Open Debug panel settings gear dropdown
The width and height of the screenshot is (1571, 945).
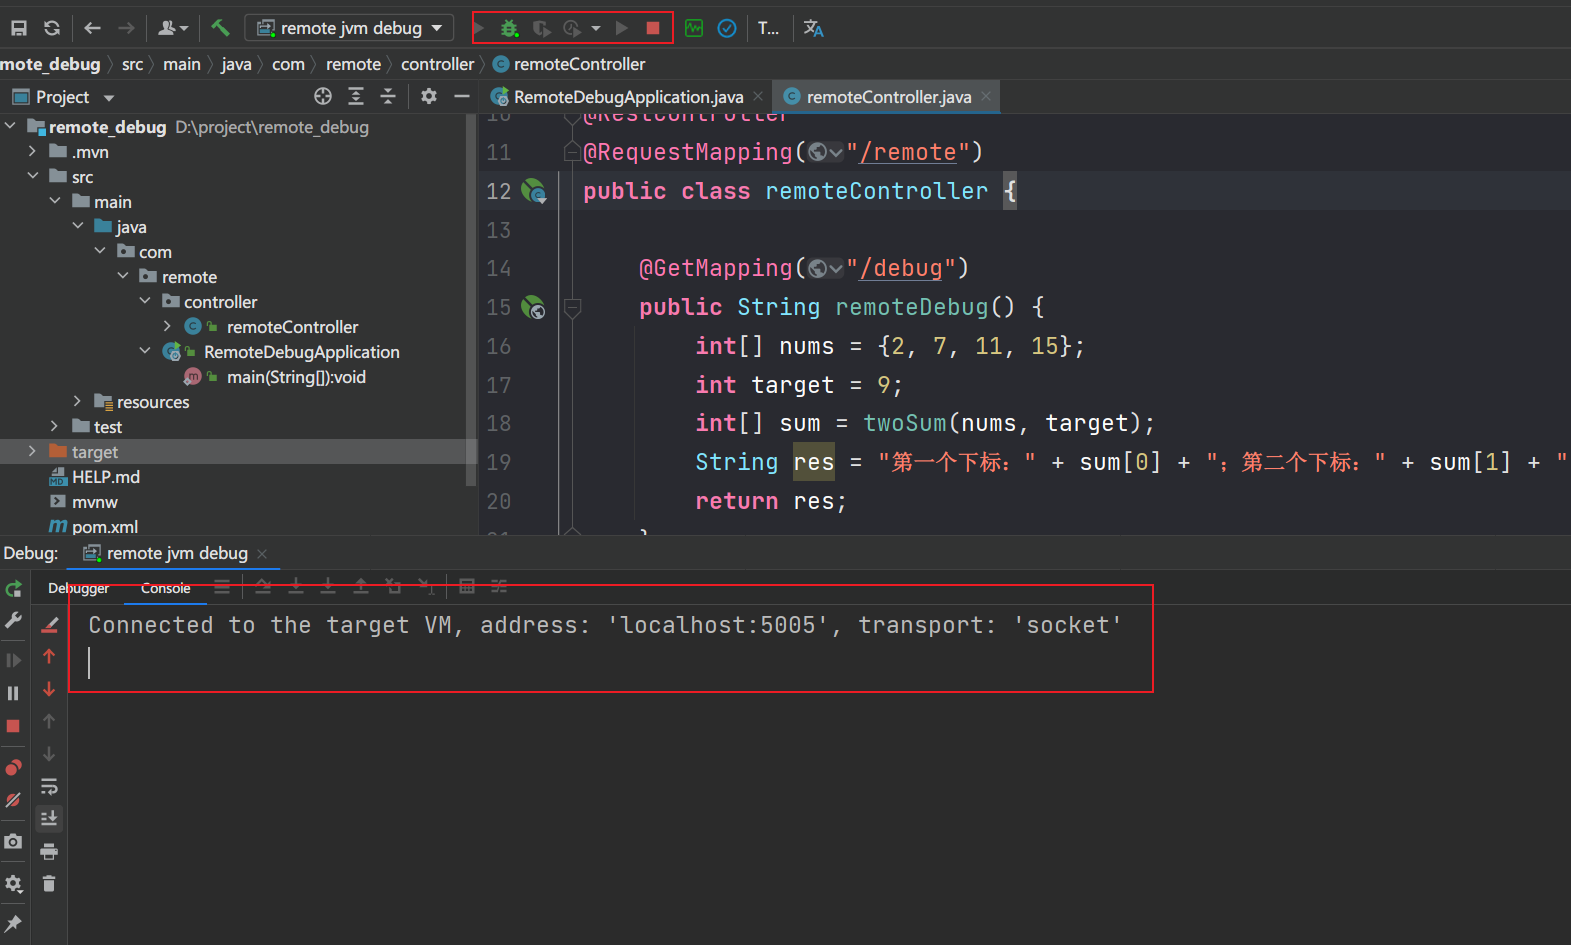[x=14, y=884]
